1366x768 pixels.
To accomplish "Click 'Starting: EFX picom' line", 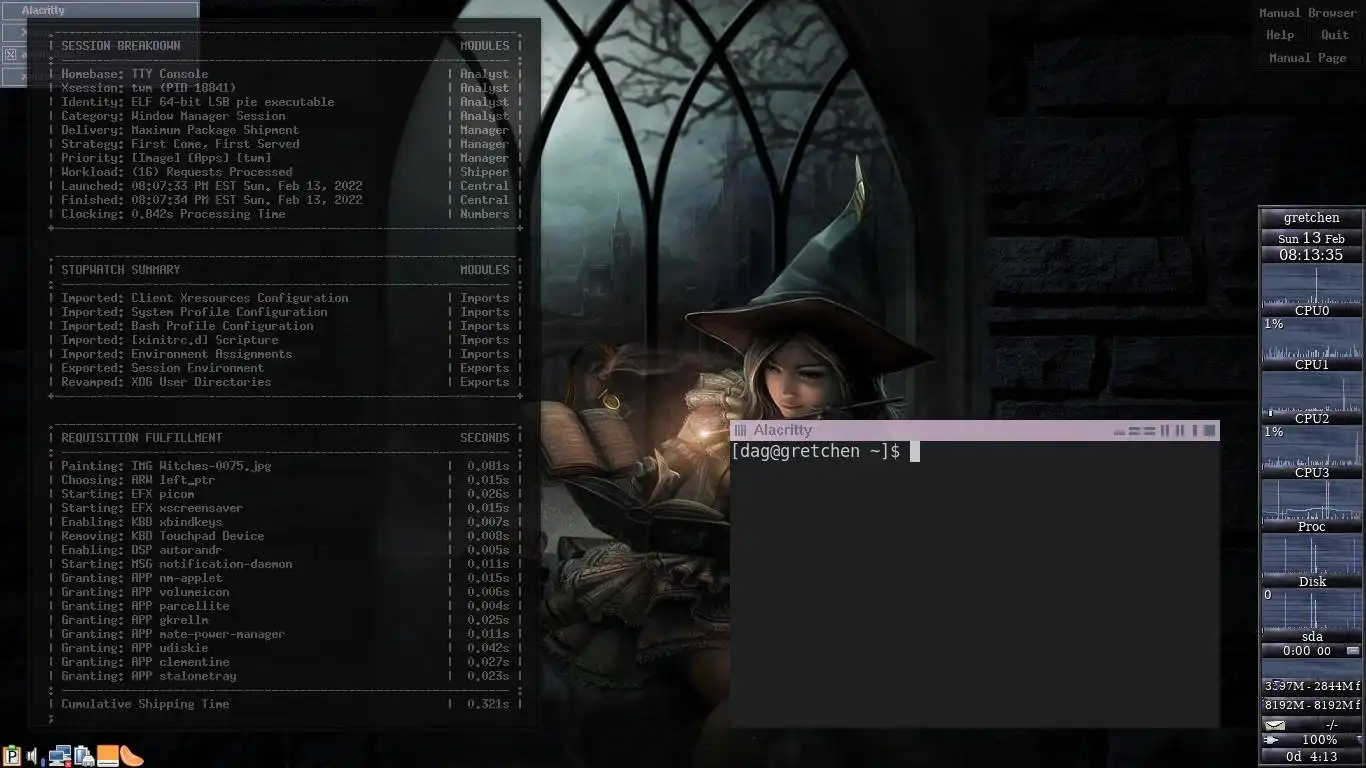I will 128,494.
